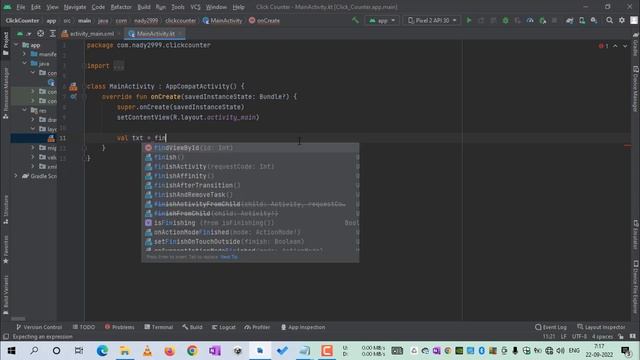Toggle the Build Variants side panel
The image size is (640, 360).
pos(6,295)
